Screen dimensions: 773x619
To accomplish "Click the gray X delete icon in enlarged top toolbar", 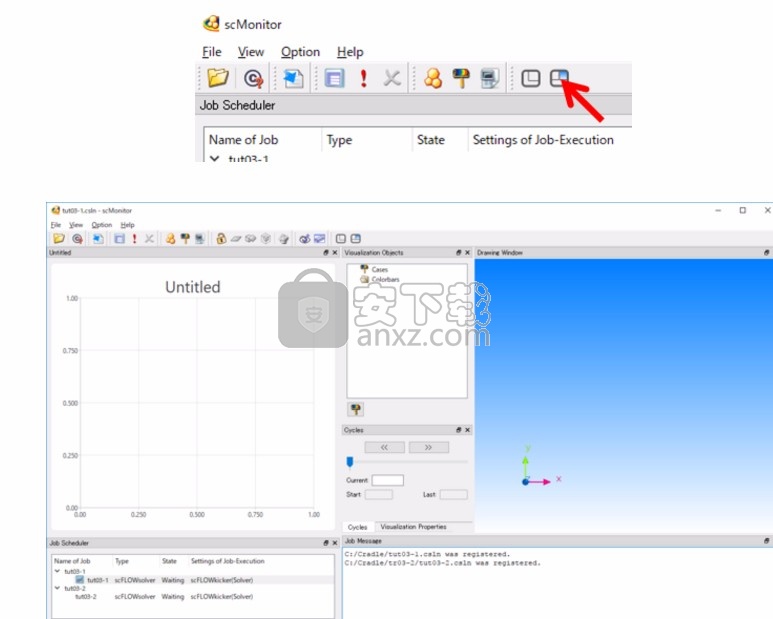I will coord(392,78).
